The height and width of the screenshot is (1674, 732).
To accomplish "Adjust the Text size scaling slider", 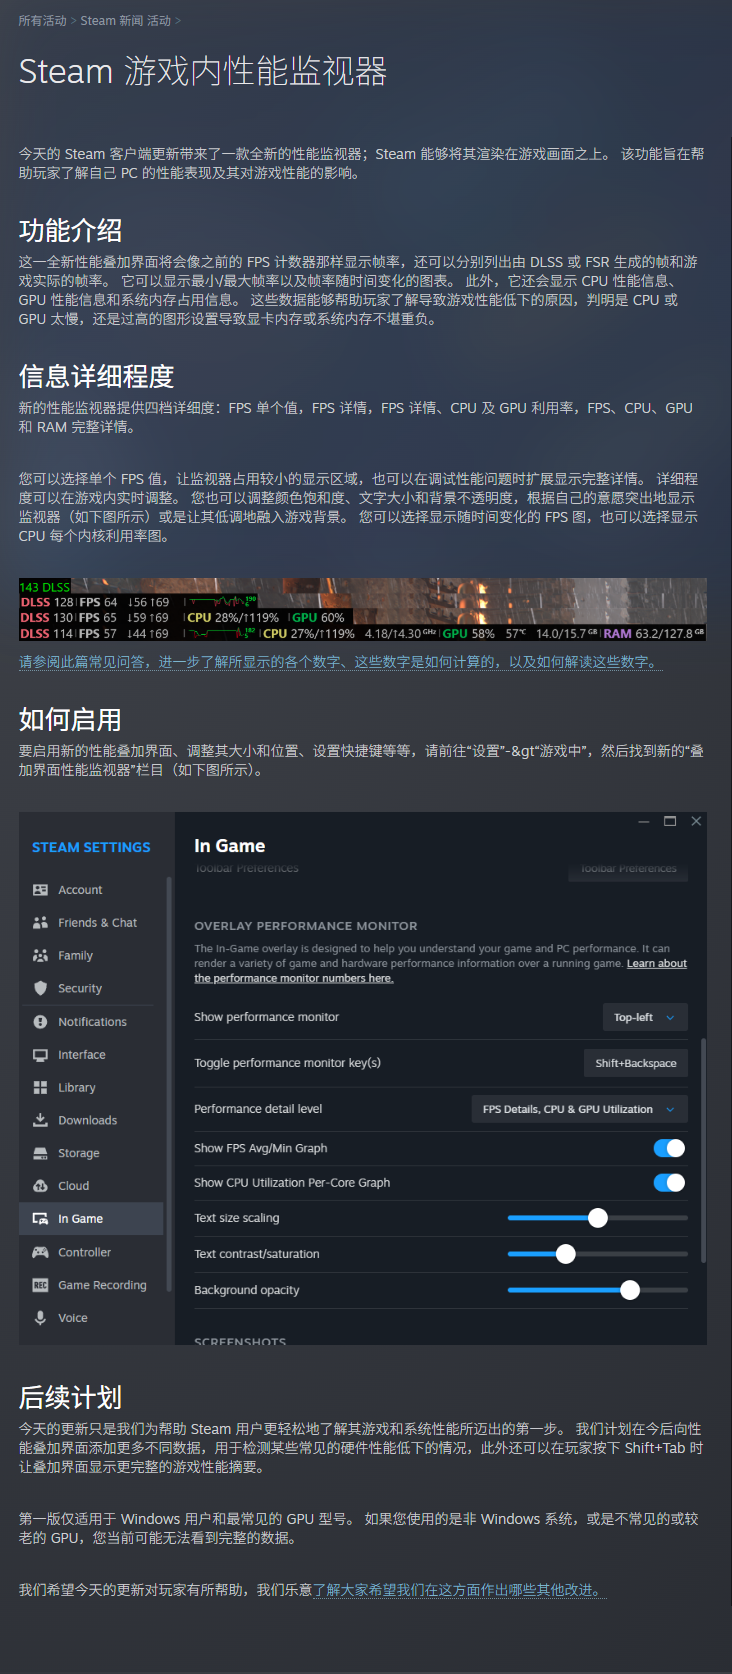I will (598, 1218).
